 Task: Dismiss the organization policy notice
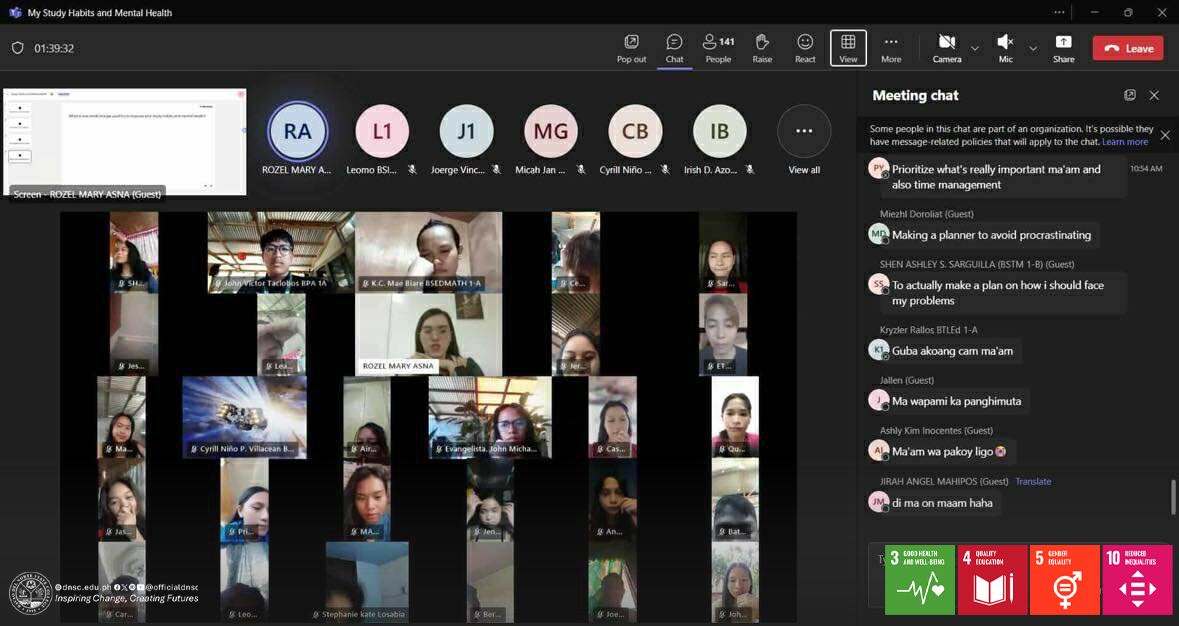tap(1165, 135)
